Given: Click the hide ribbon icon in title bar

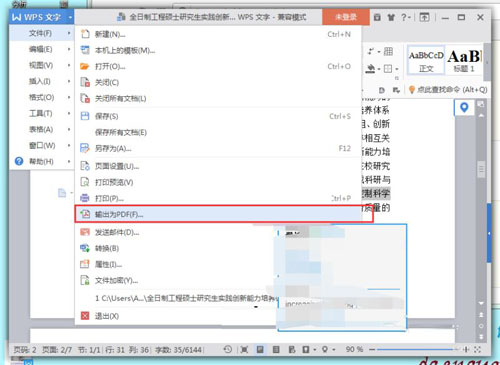Looking at the screenshot, I should [x=424, y=17].
